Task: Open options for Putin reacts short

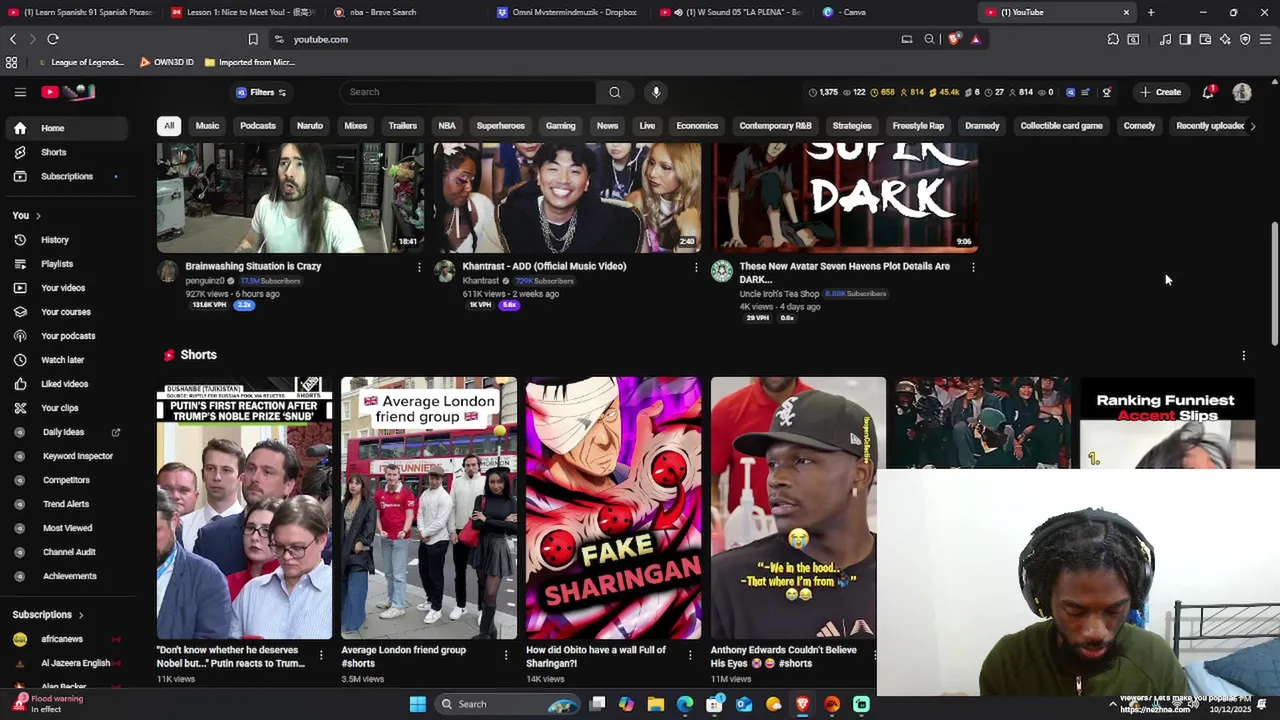Action: (321, 655)
